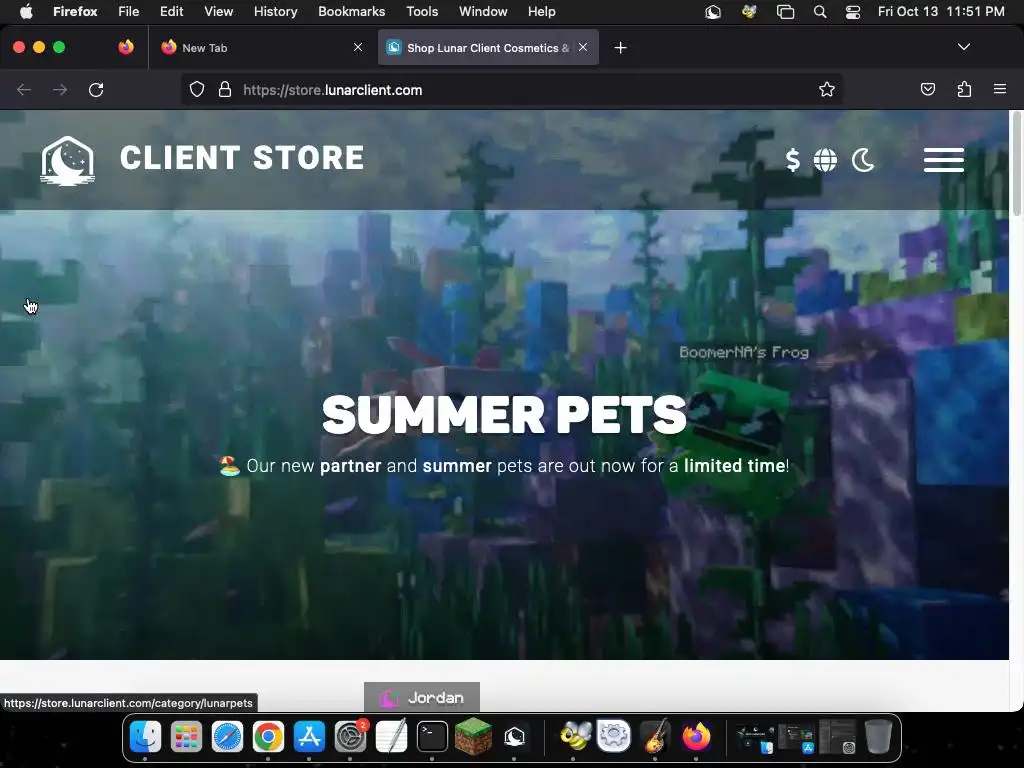The width and height of the screenshot is (1024, 768).
Task: Reload the page with the refresh icon
Action: click(96, 89)
